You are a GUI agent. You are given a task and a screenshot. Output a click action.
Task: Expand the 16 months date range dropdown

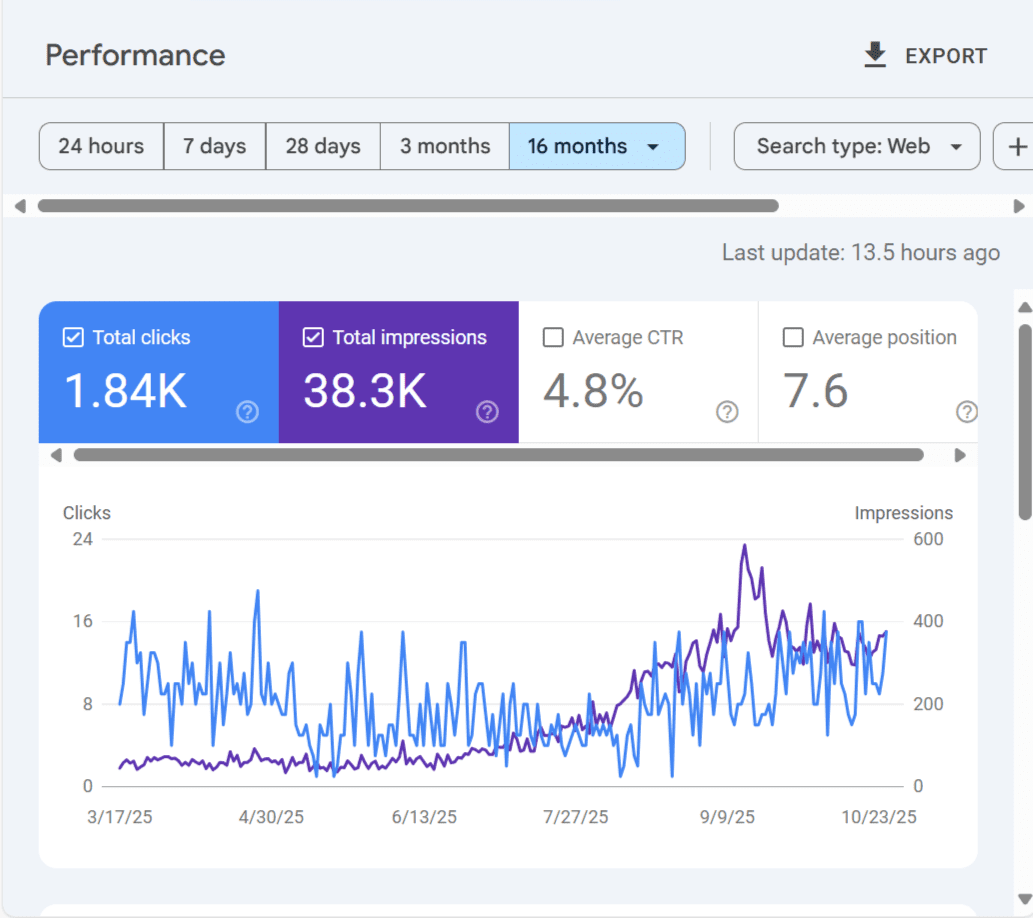(x=653, y=147)
